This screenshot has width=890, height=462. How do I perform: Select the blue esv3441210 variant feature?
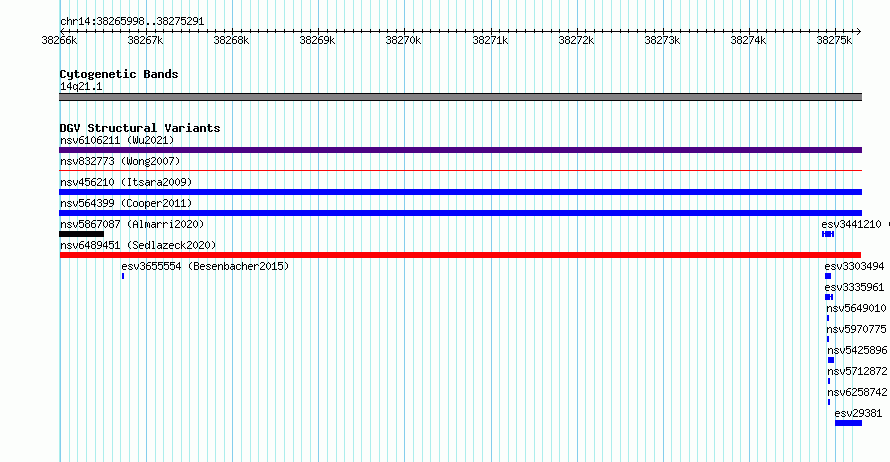828,234
